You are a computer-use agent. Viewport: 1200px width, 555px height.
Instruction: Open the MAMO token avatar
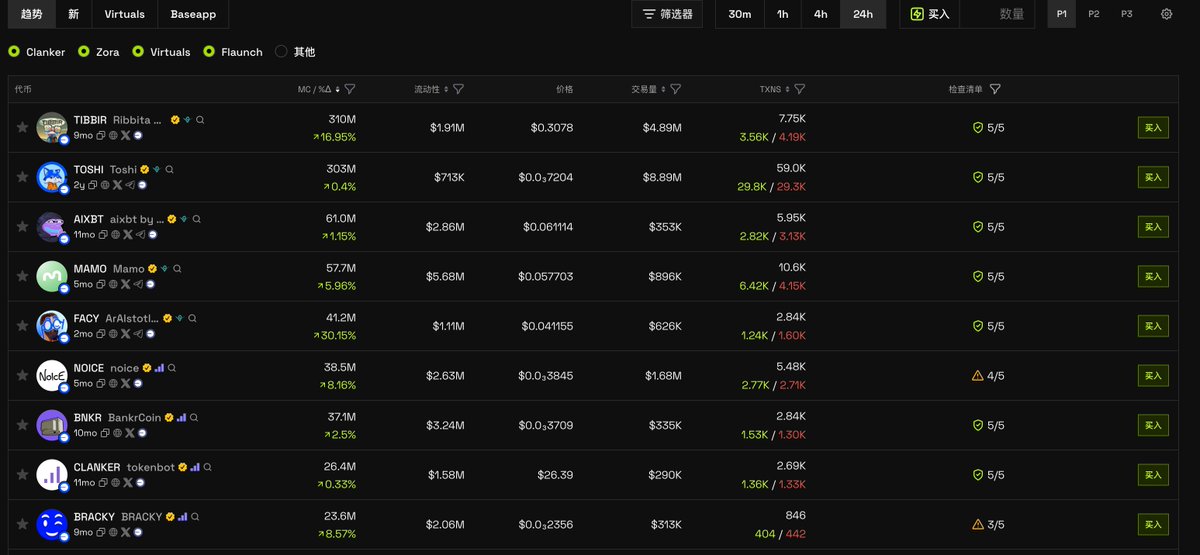point(51,276)
